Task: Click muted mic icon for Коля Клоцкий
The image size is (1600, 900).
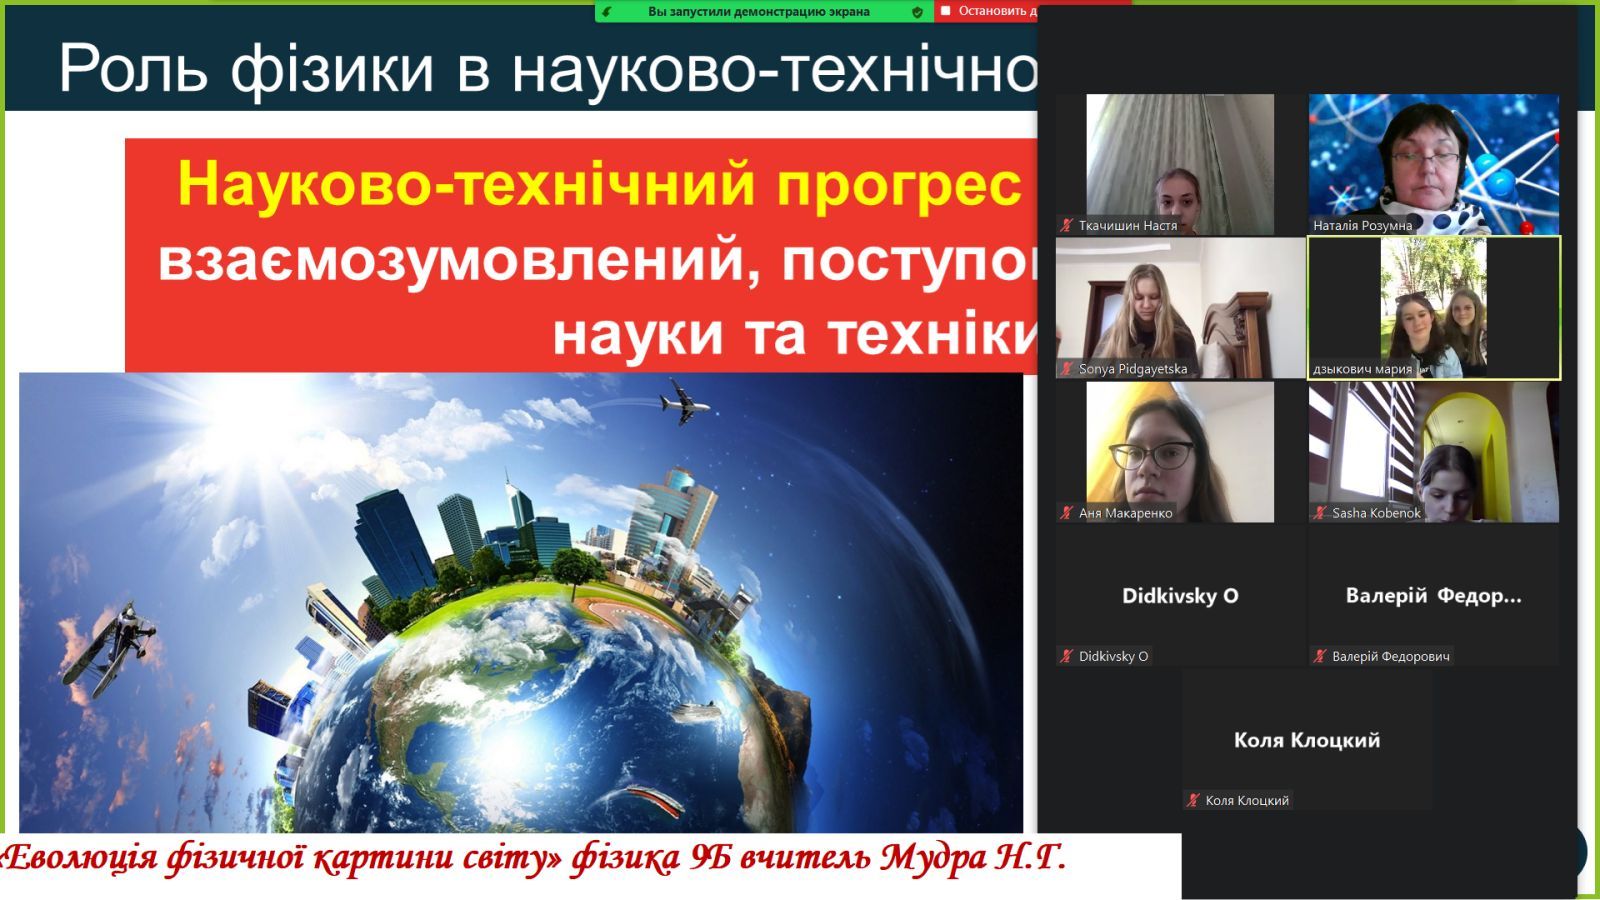Action: click(1193, 801)
